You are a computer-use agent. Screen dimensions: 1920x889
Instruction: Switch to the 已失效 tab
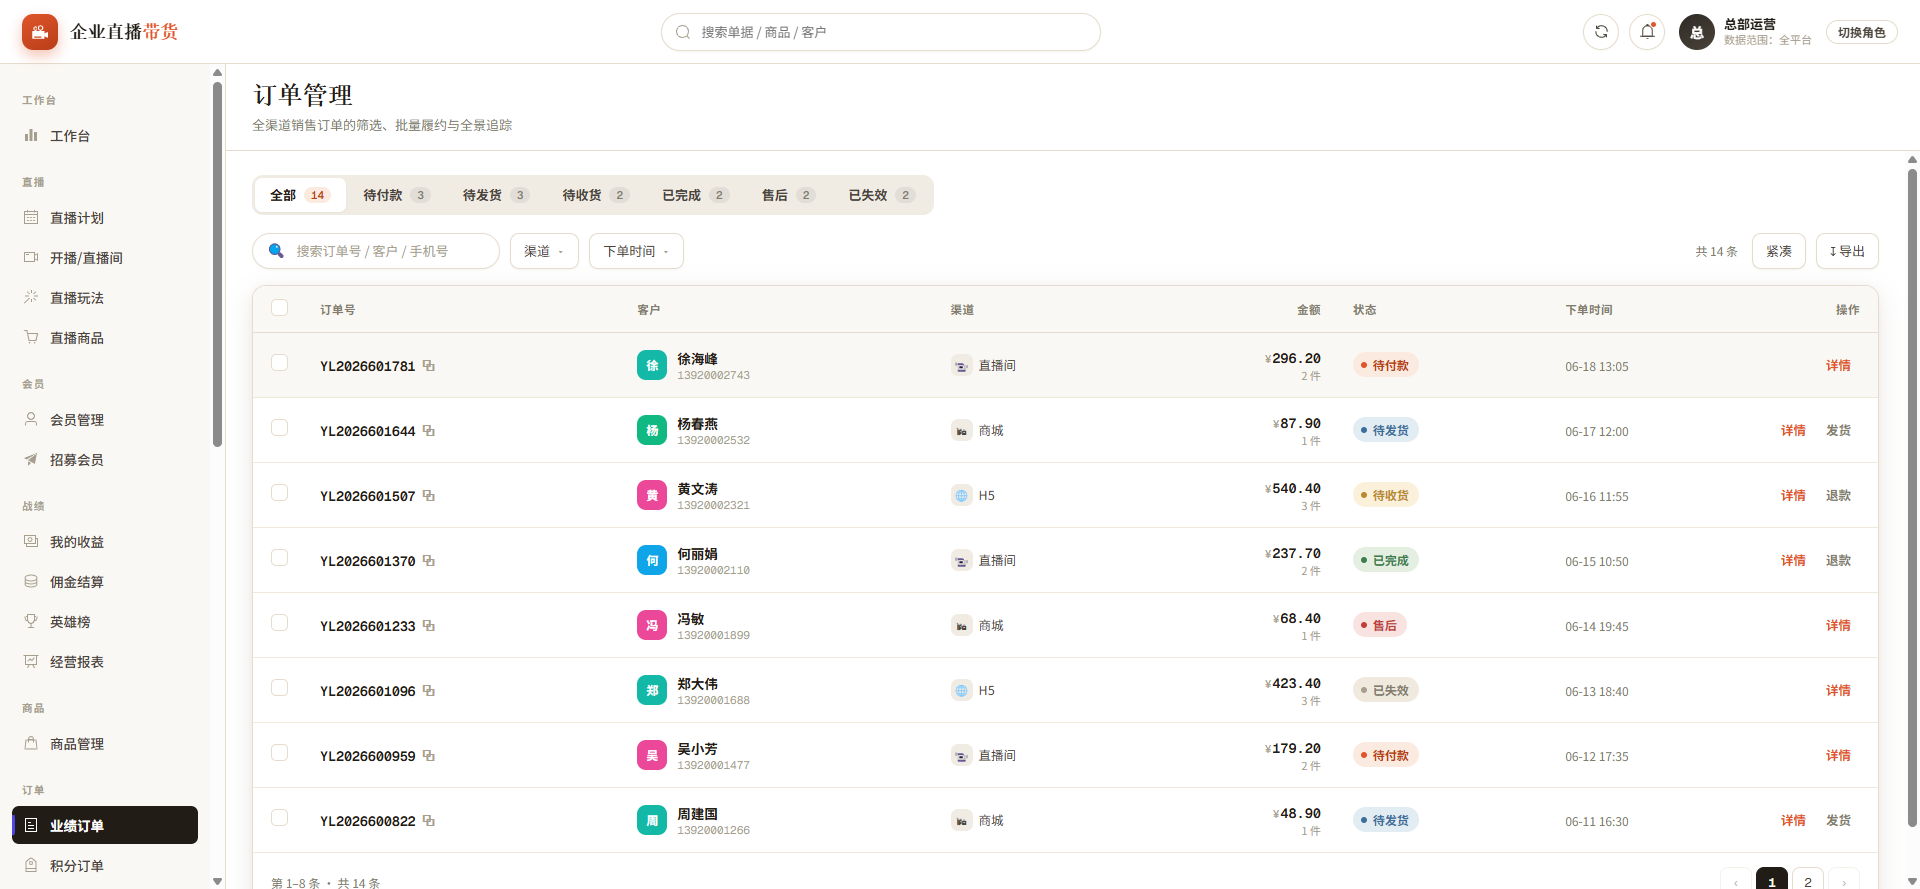(881, 195)
